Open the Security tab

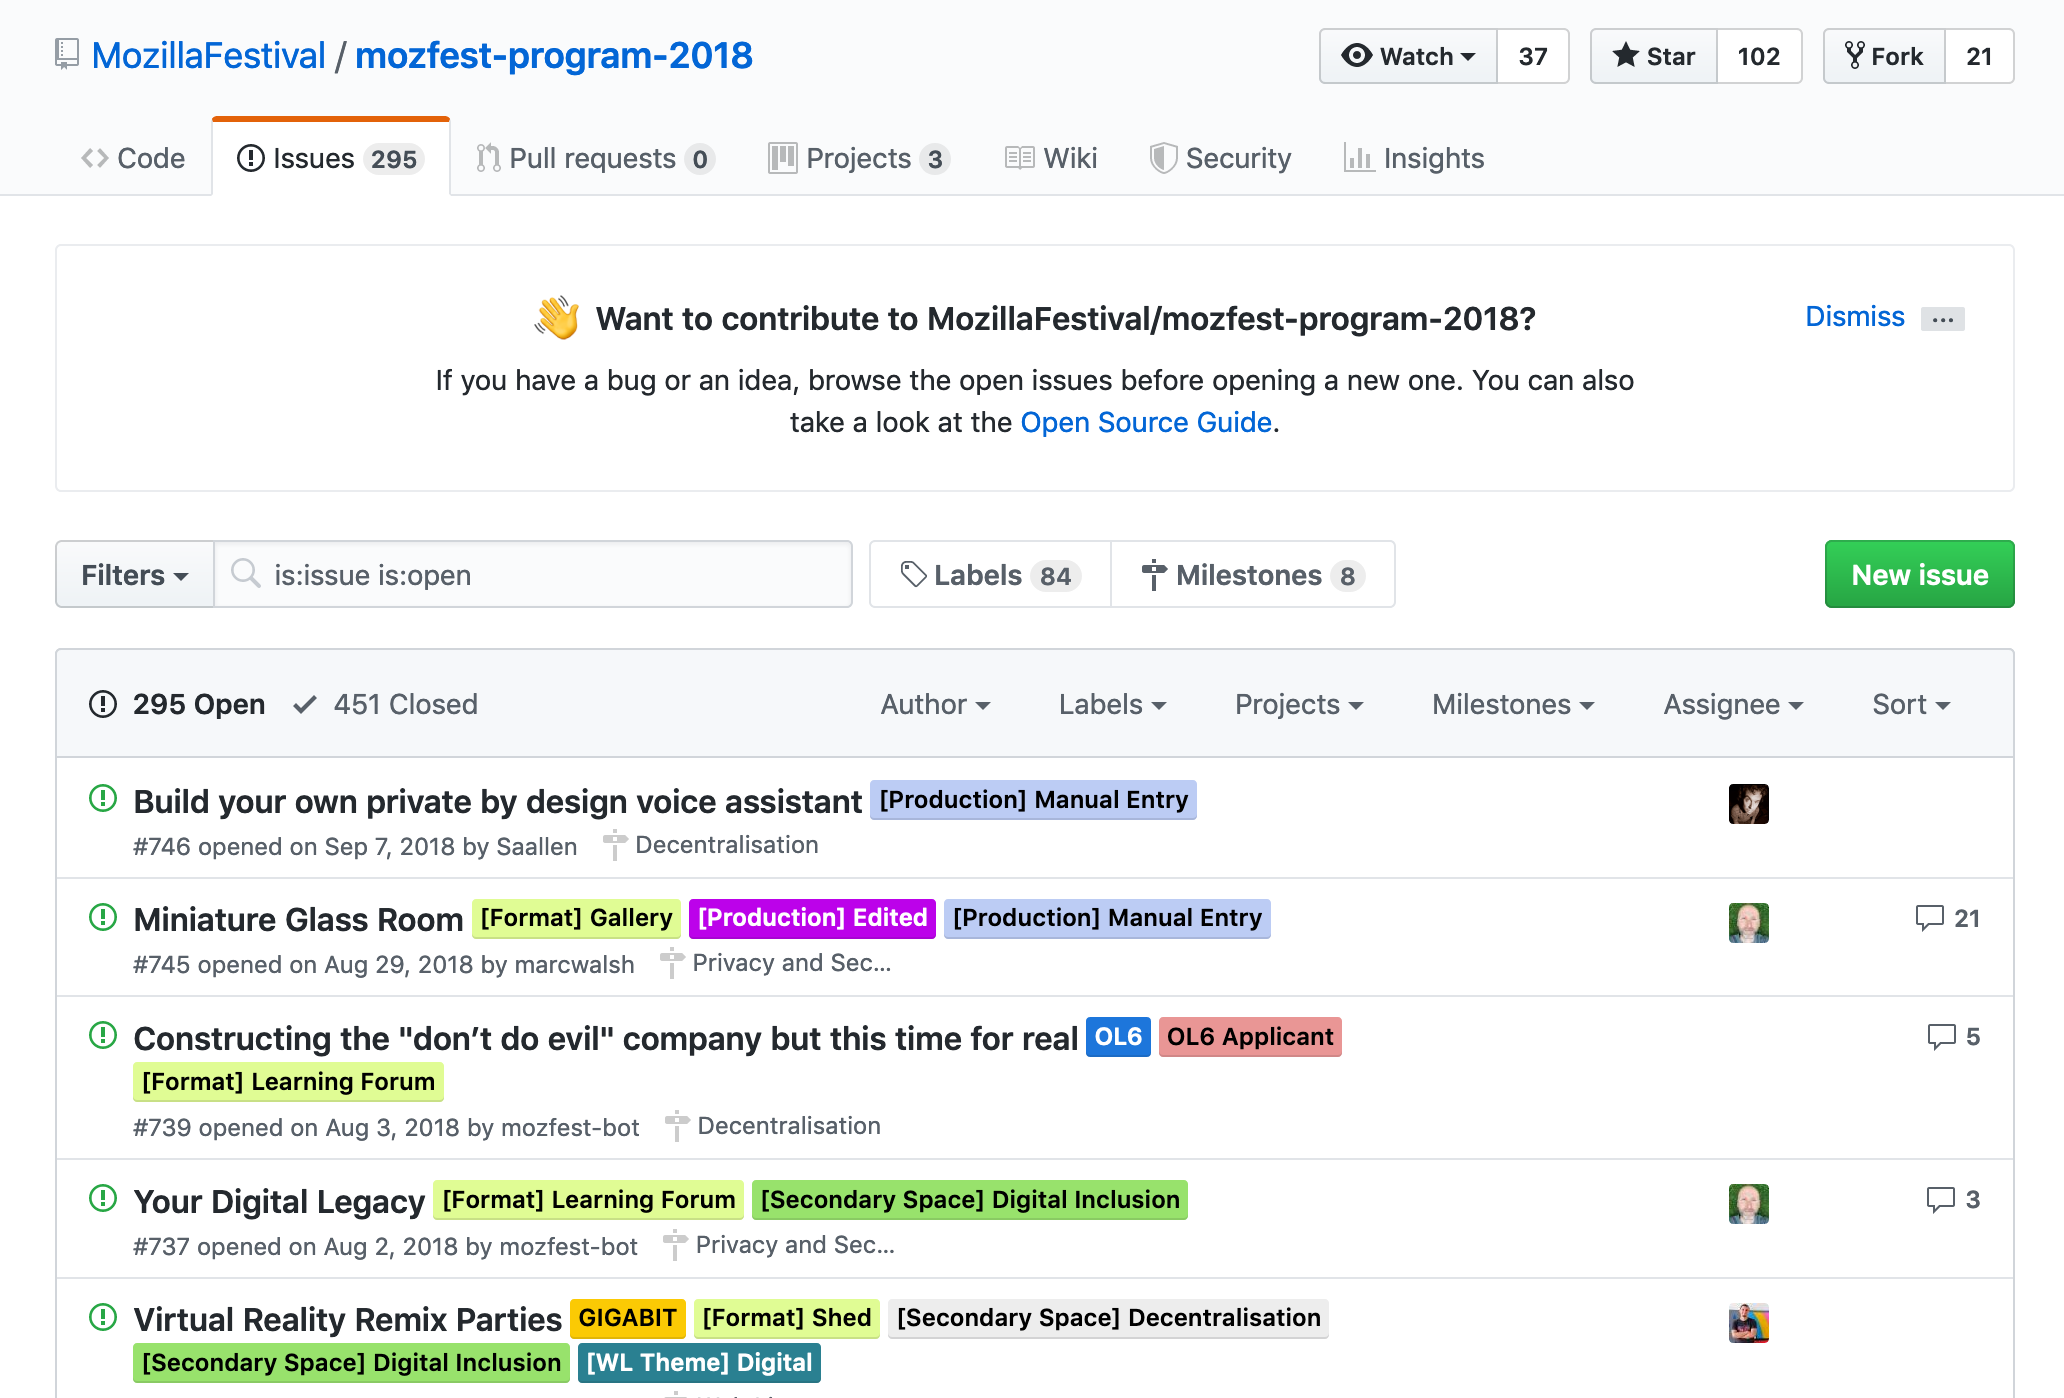tap(1220, 158)
